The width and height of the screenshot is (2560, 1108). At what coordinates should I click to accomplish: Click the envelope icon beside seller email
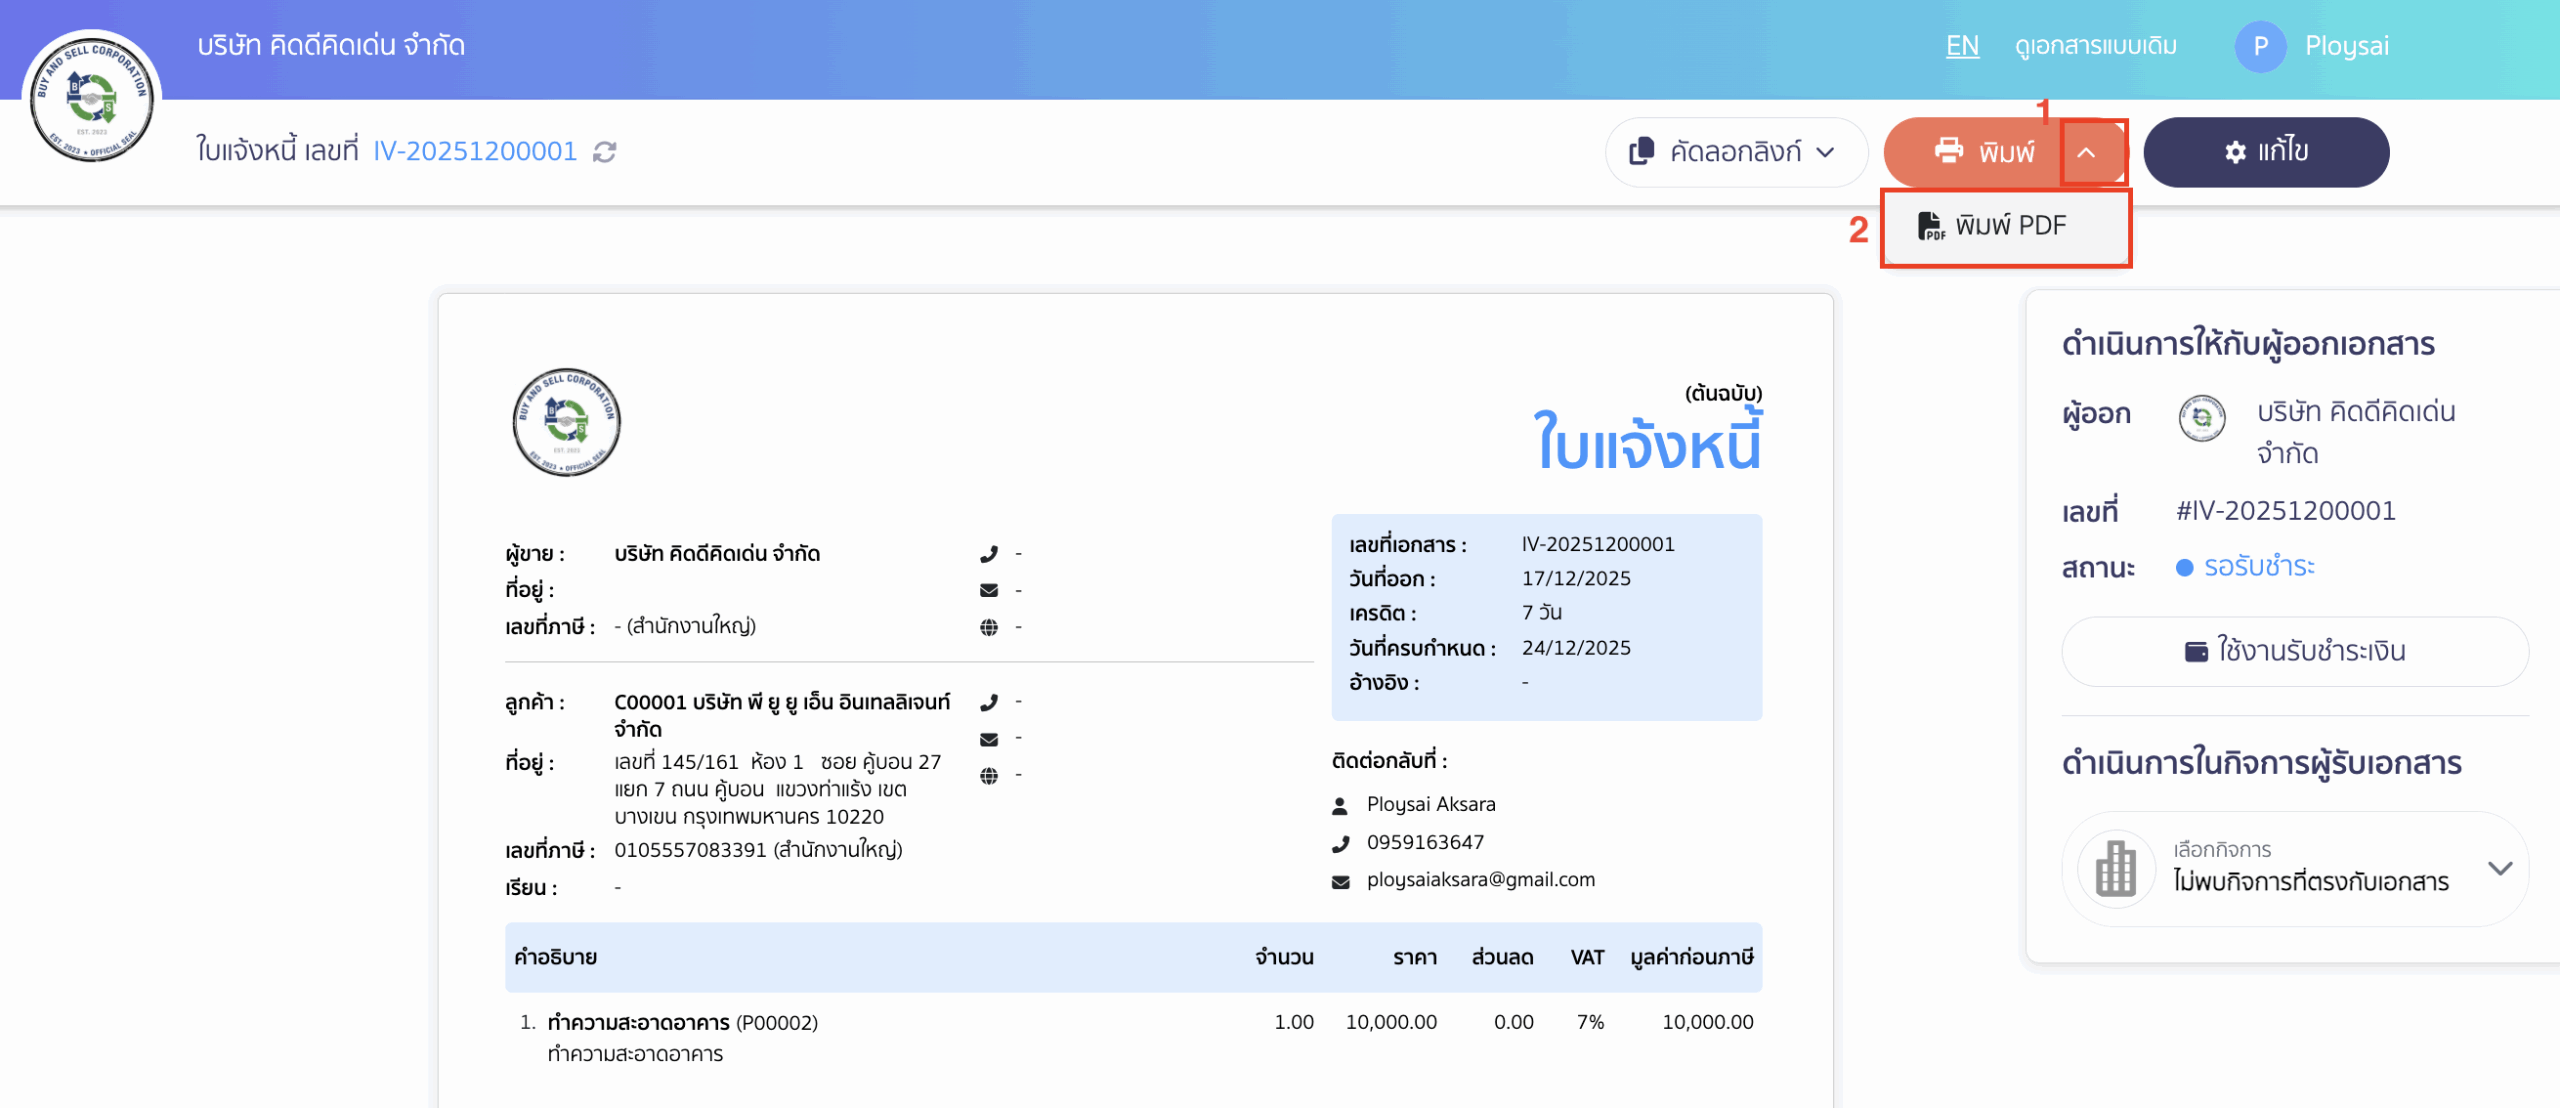coord(990,590)
